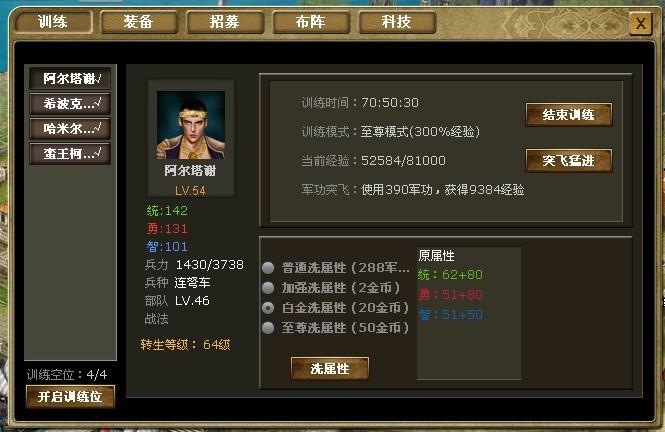Go to the 科技 tab
Viewport: 665px width, 432px height.
(397, 22)
